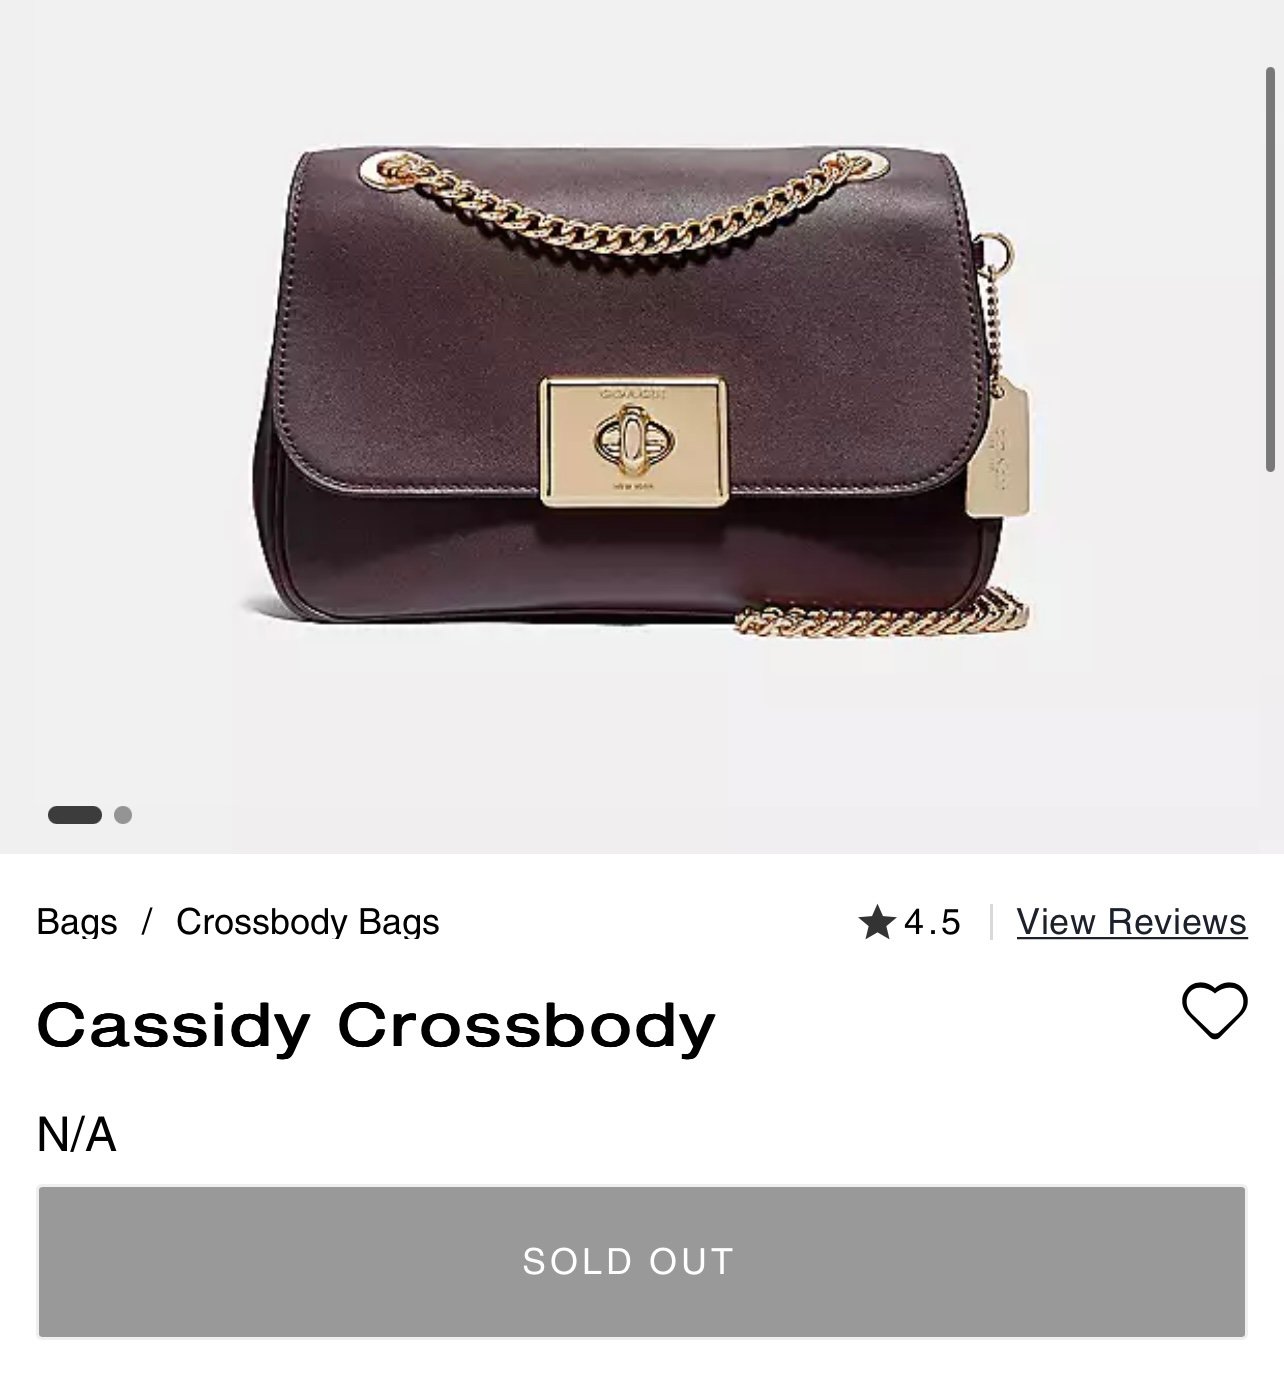Select the first carousel indicator pill
This screenshot has height=1374, width=1284.
point(75,815)
